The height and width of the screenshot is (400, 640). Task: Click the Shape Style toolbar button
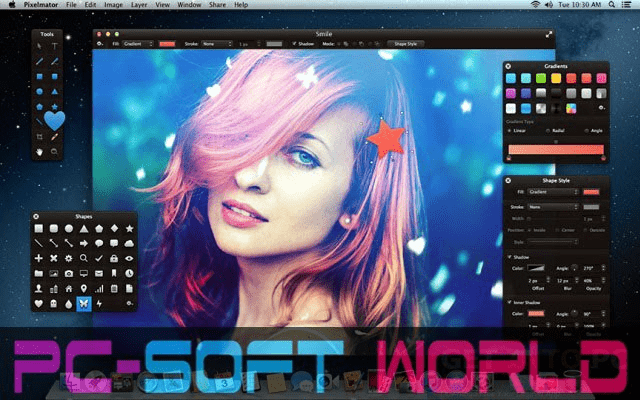click(x=406, y=44)
